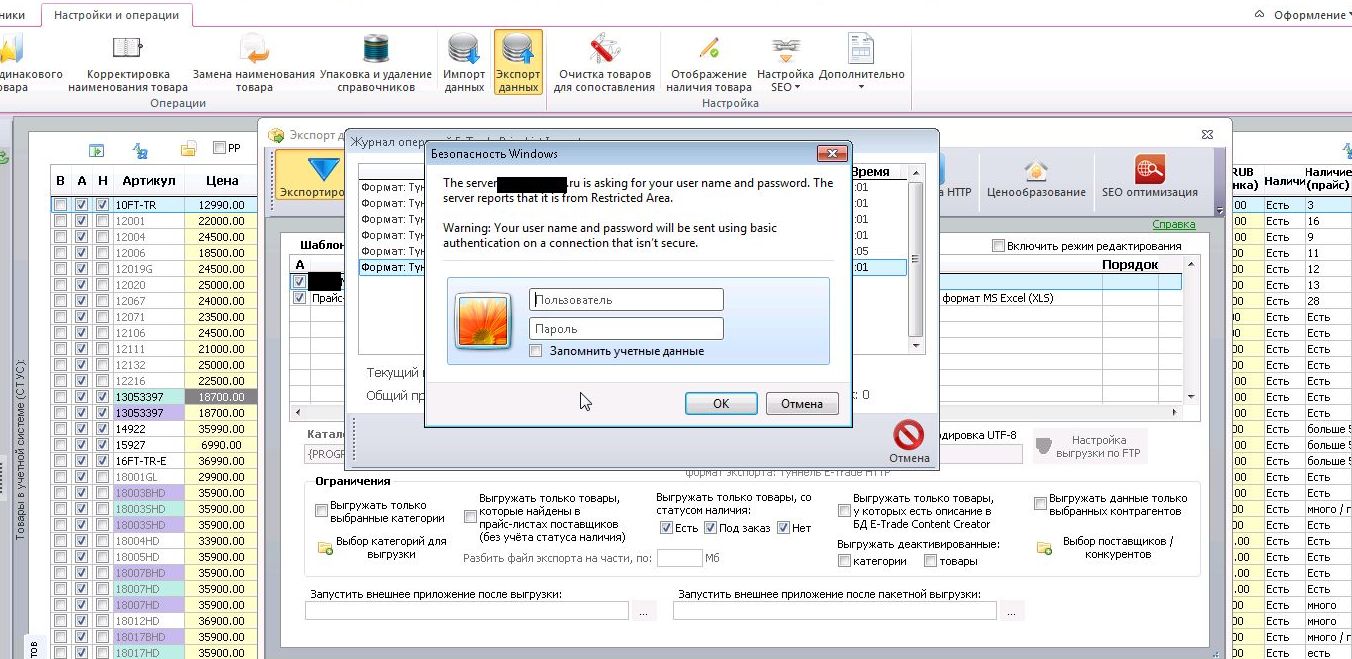This screenshot has height=659, width=1352.
Task: Click the Цена column header
Action: point(222,181)
